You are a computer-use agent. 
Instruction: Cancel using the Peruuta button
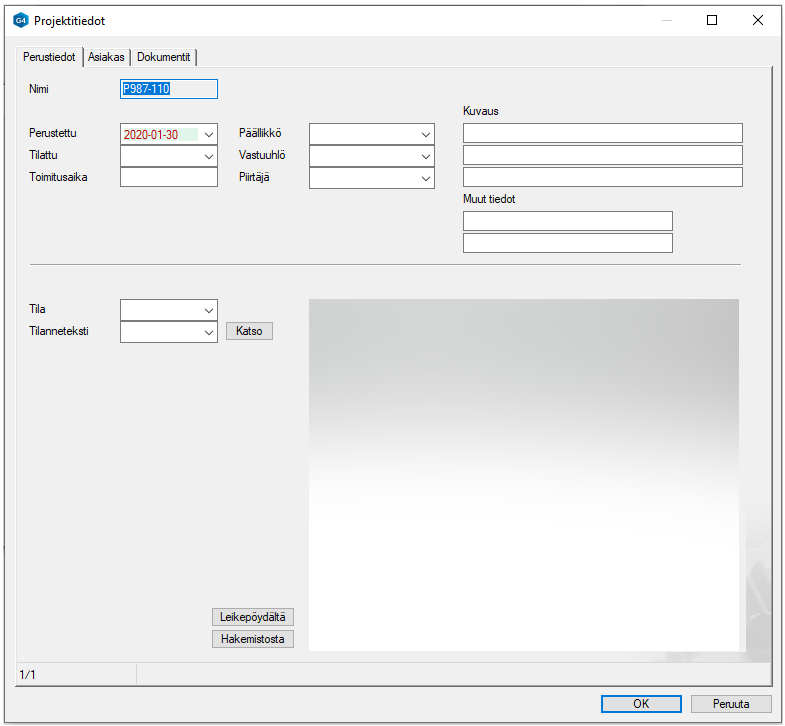[x=732, y=703]
